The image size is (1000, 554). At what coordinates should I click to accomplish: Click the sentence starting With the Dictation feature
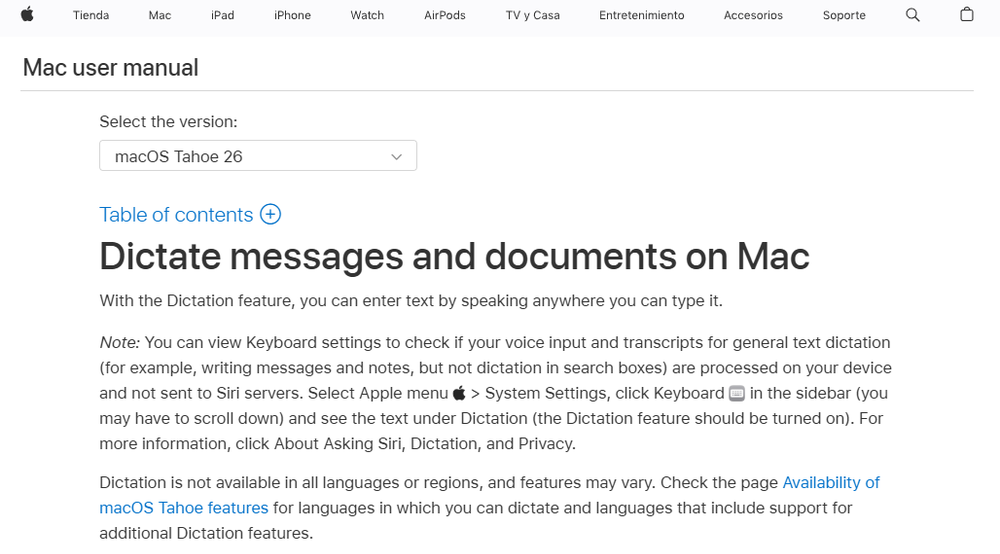pyautogui.click(x=411, y=301)
